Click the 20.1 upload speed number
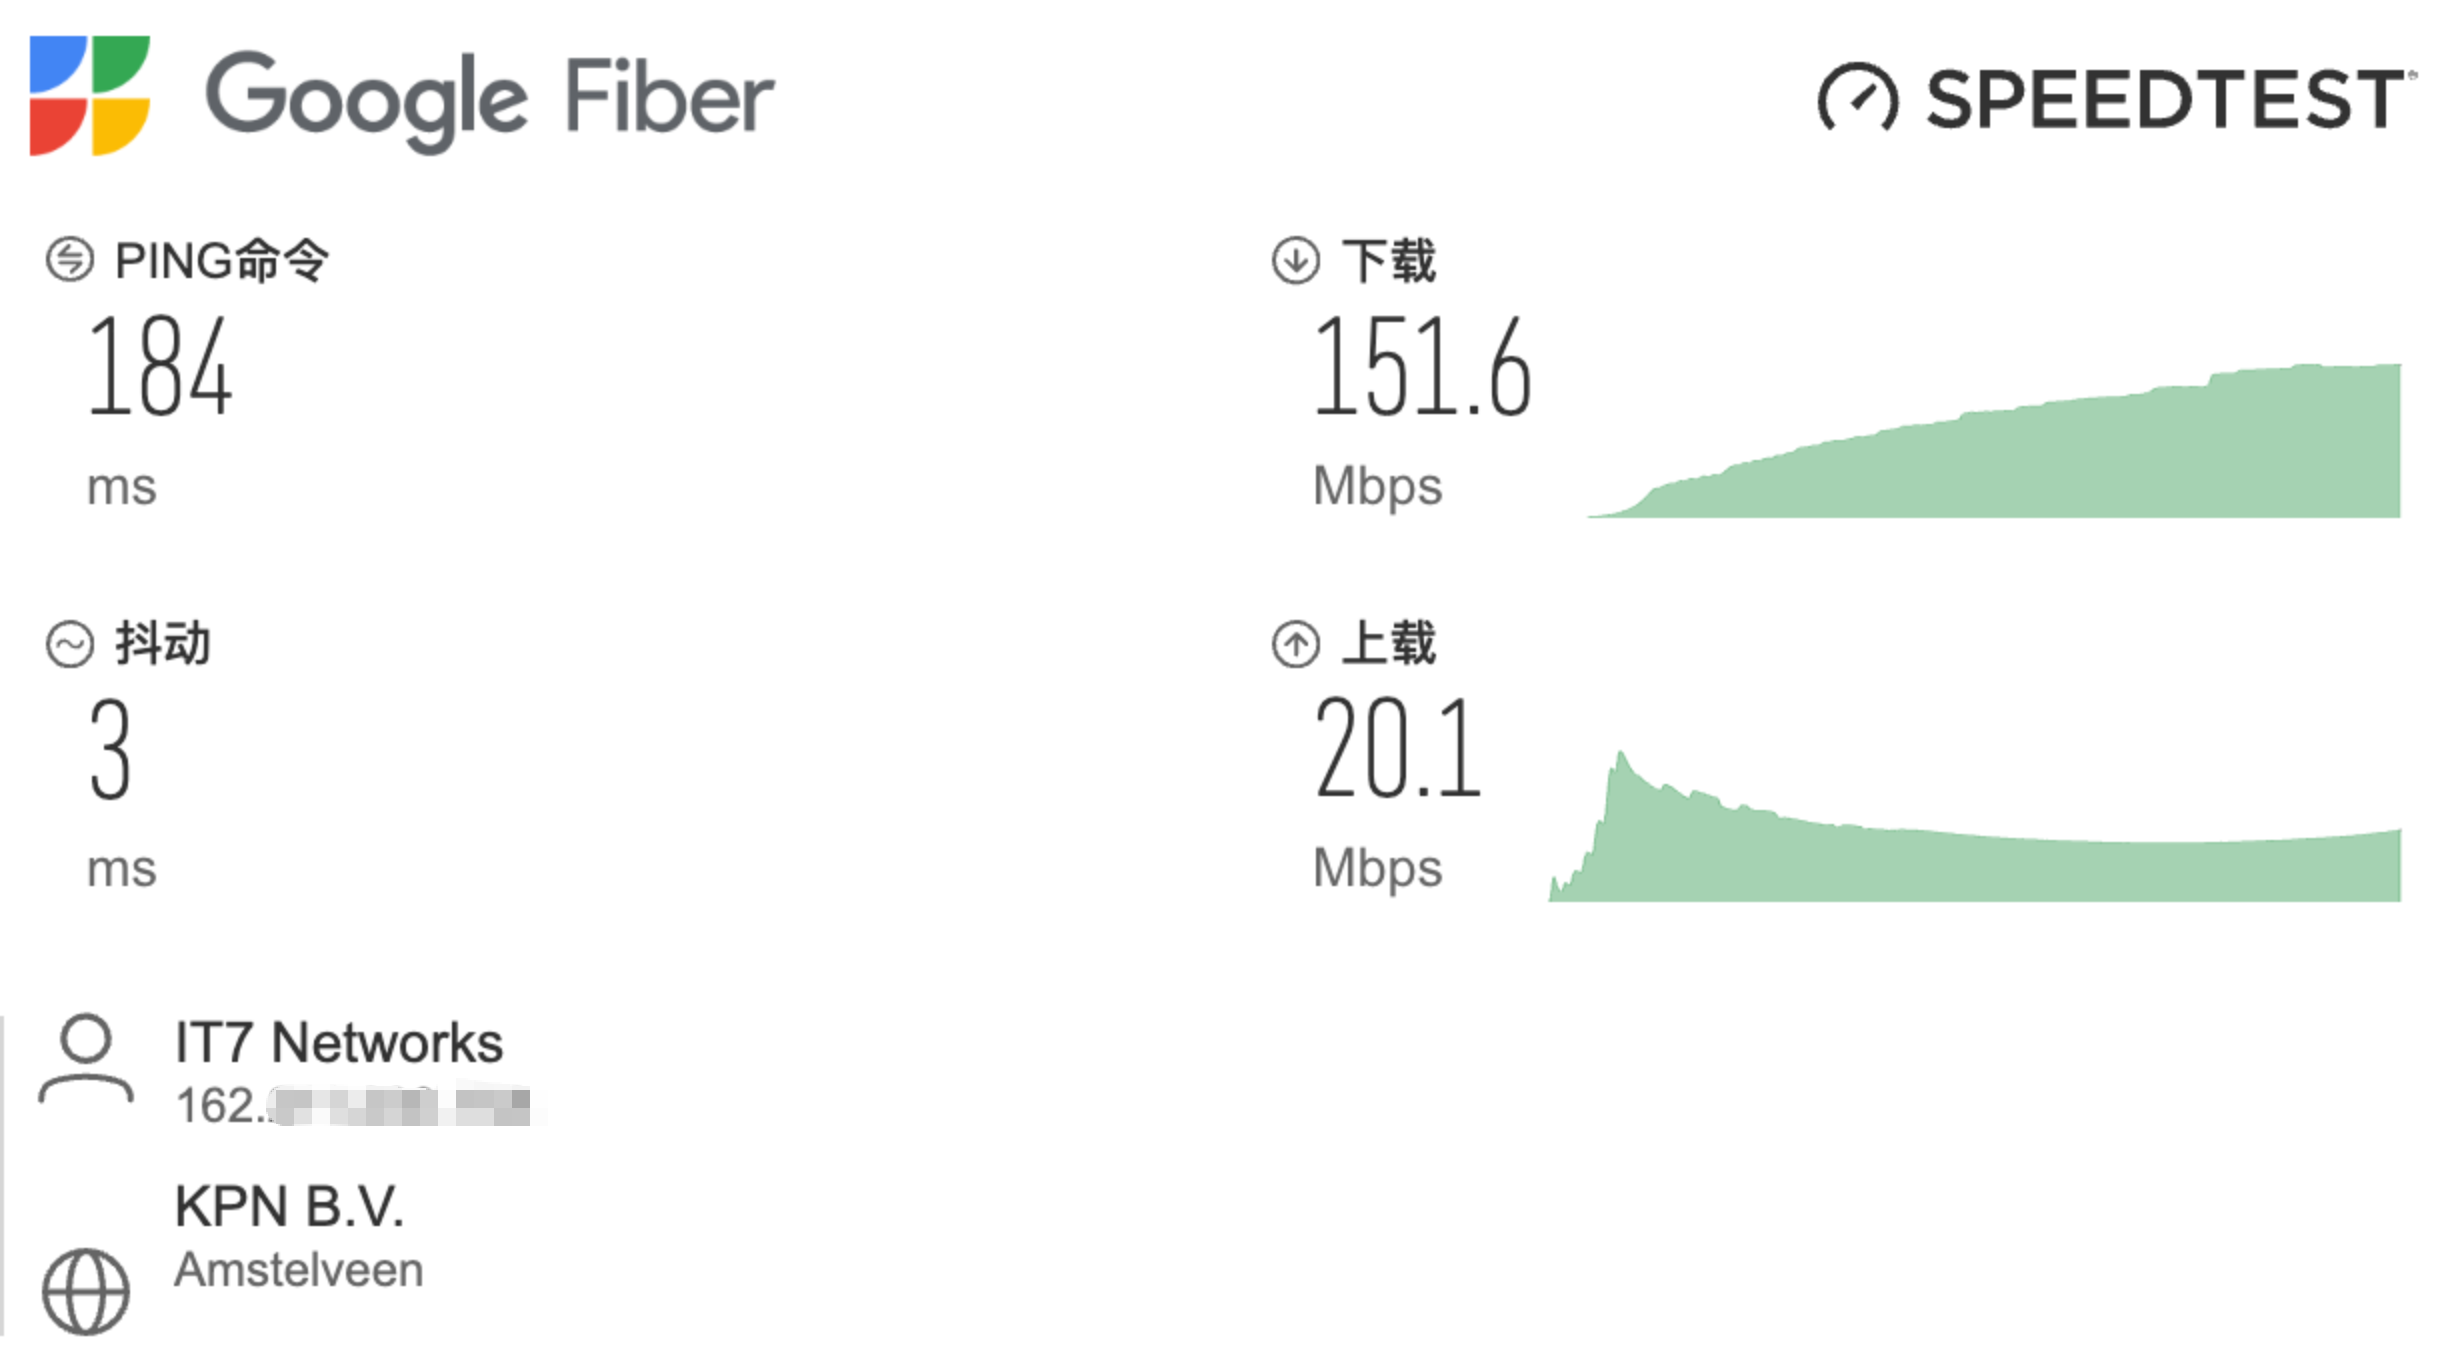Screen dimensions: 2458x1352 pos(1398,748)
